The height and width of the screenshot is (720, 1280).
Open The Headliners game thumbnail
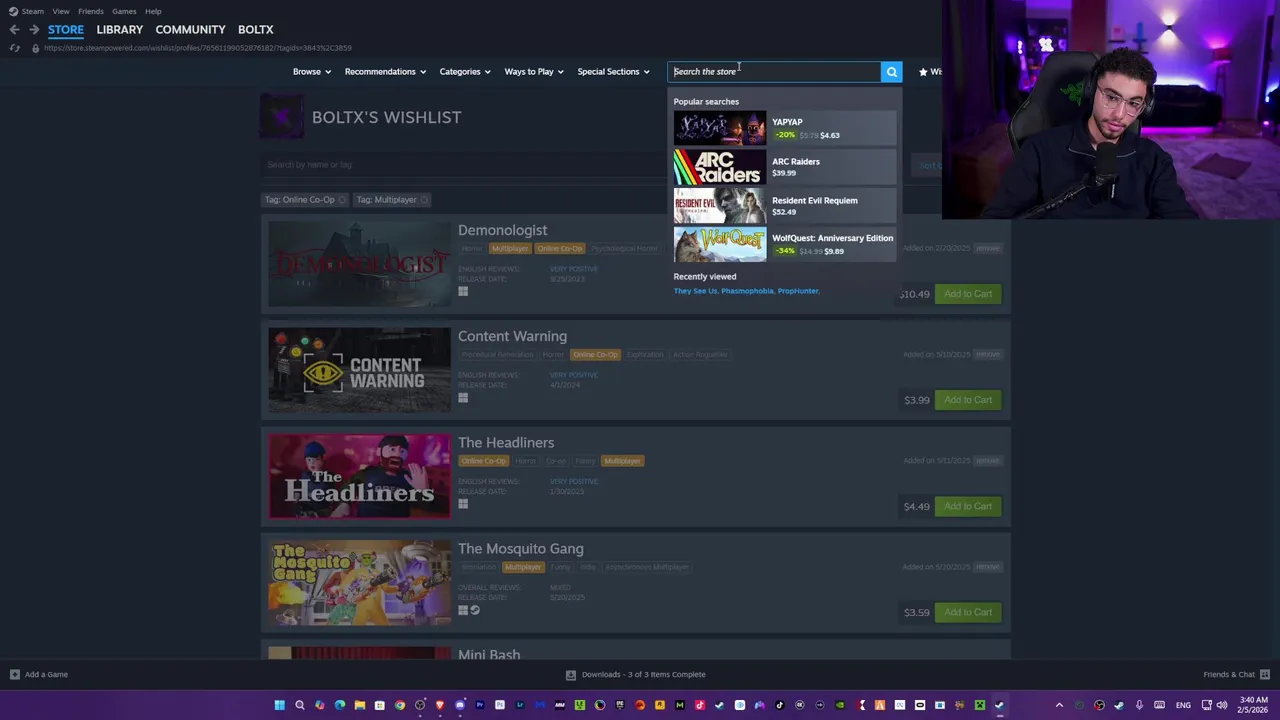(359, 476)
